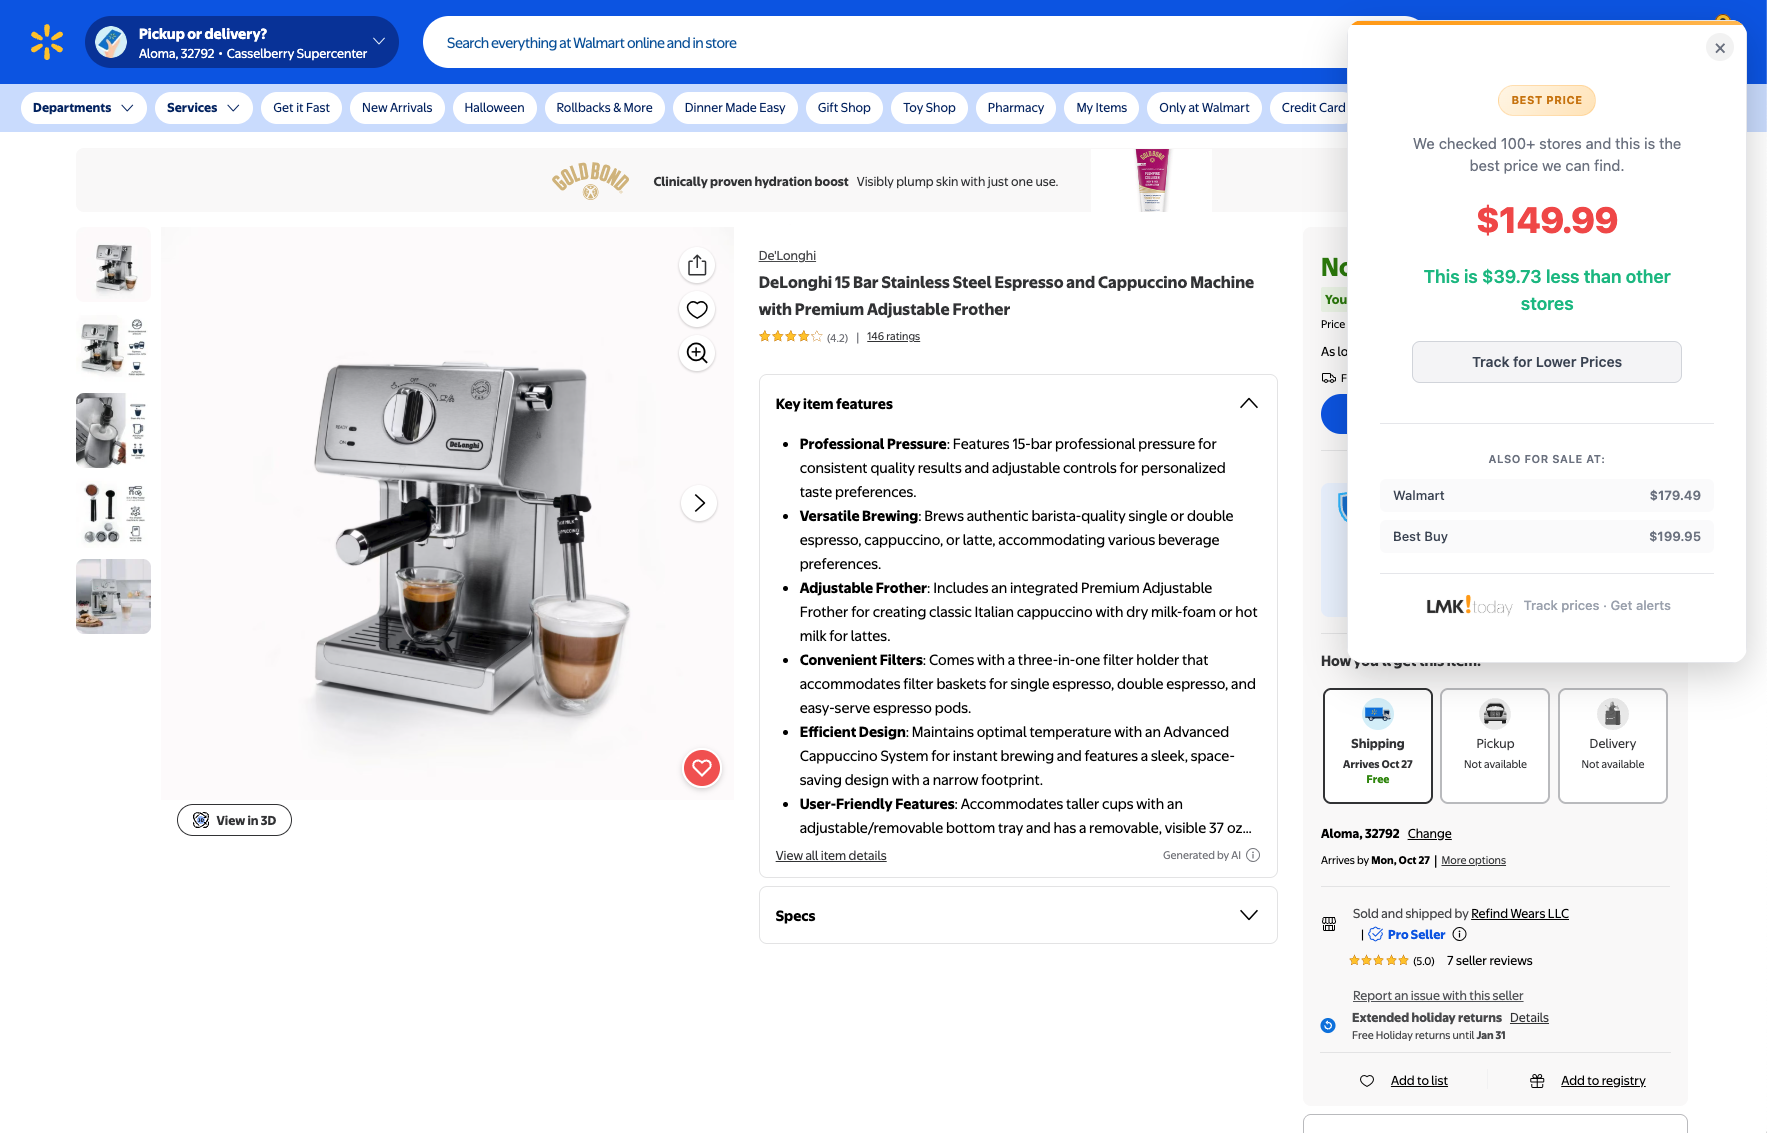
Task: Select the fifth kitchen scene thumbnail
Action: (x=113, y=597)
